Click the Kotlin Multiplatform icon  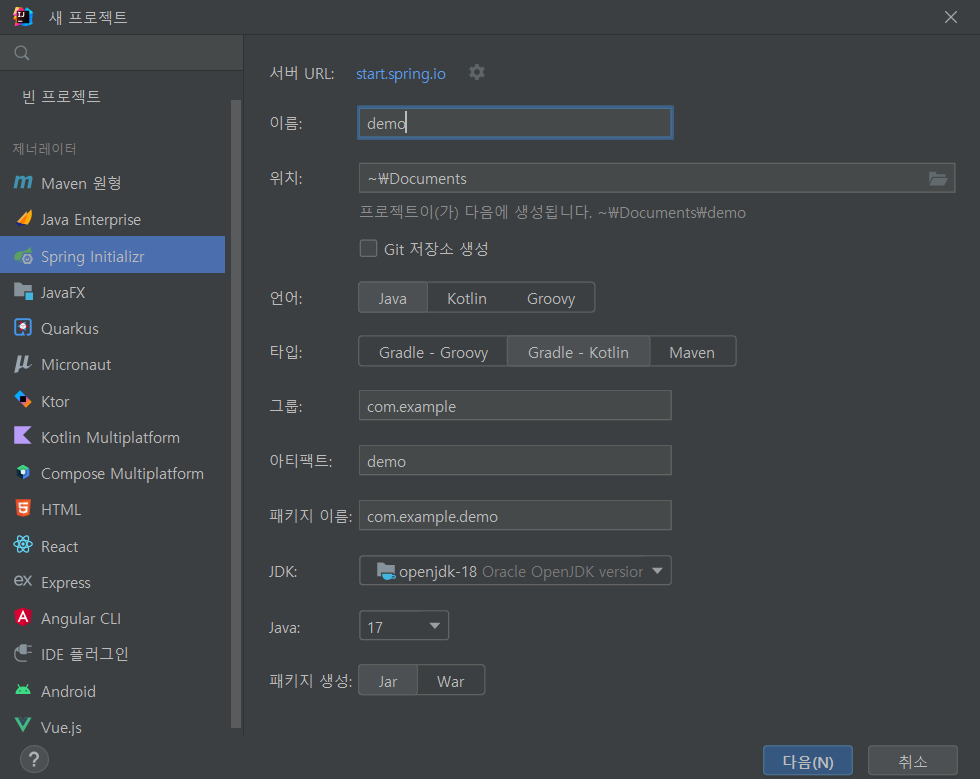pos(23,436)
